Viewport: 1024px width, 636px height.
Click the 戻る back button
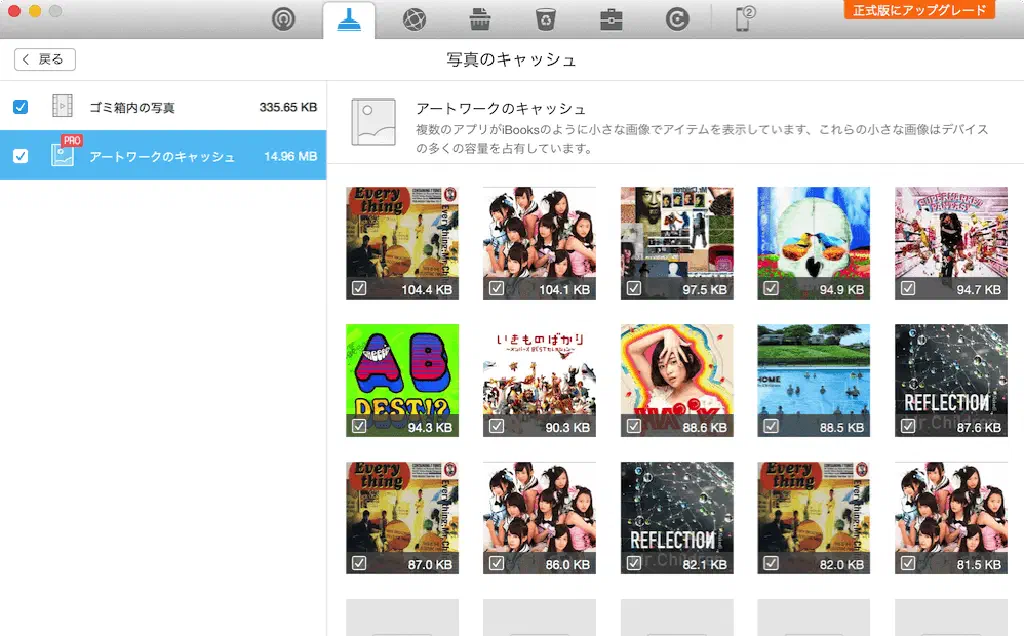45,59
